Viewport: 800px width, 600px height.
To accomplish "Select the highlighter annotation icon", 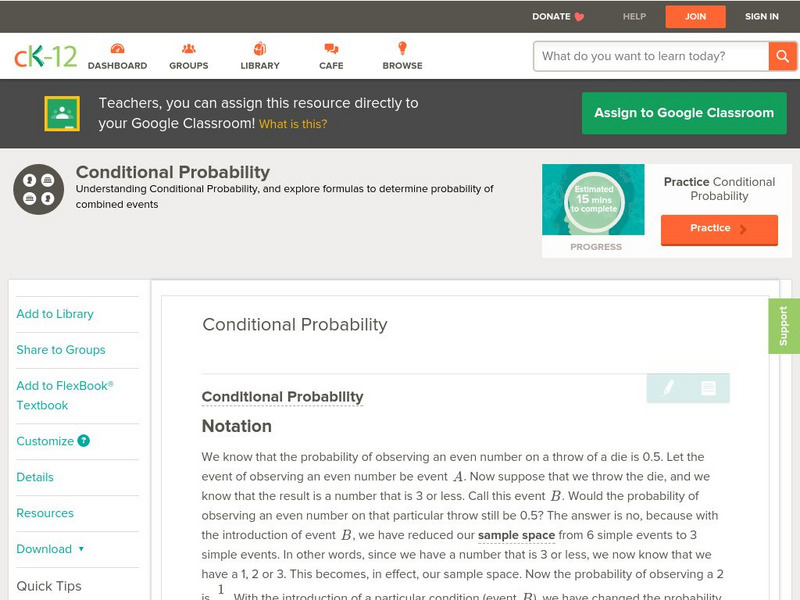I will coord(670,387).
